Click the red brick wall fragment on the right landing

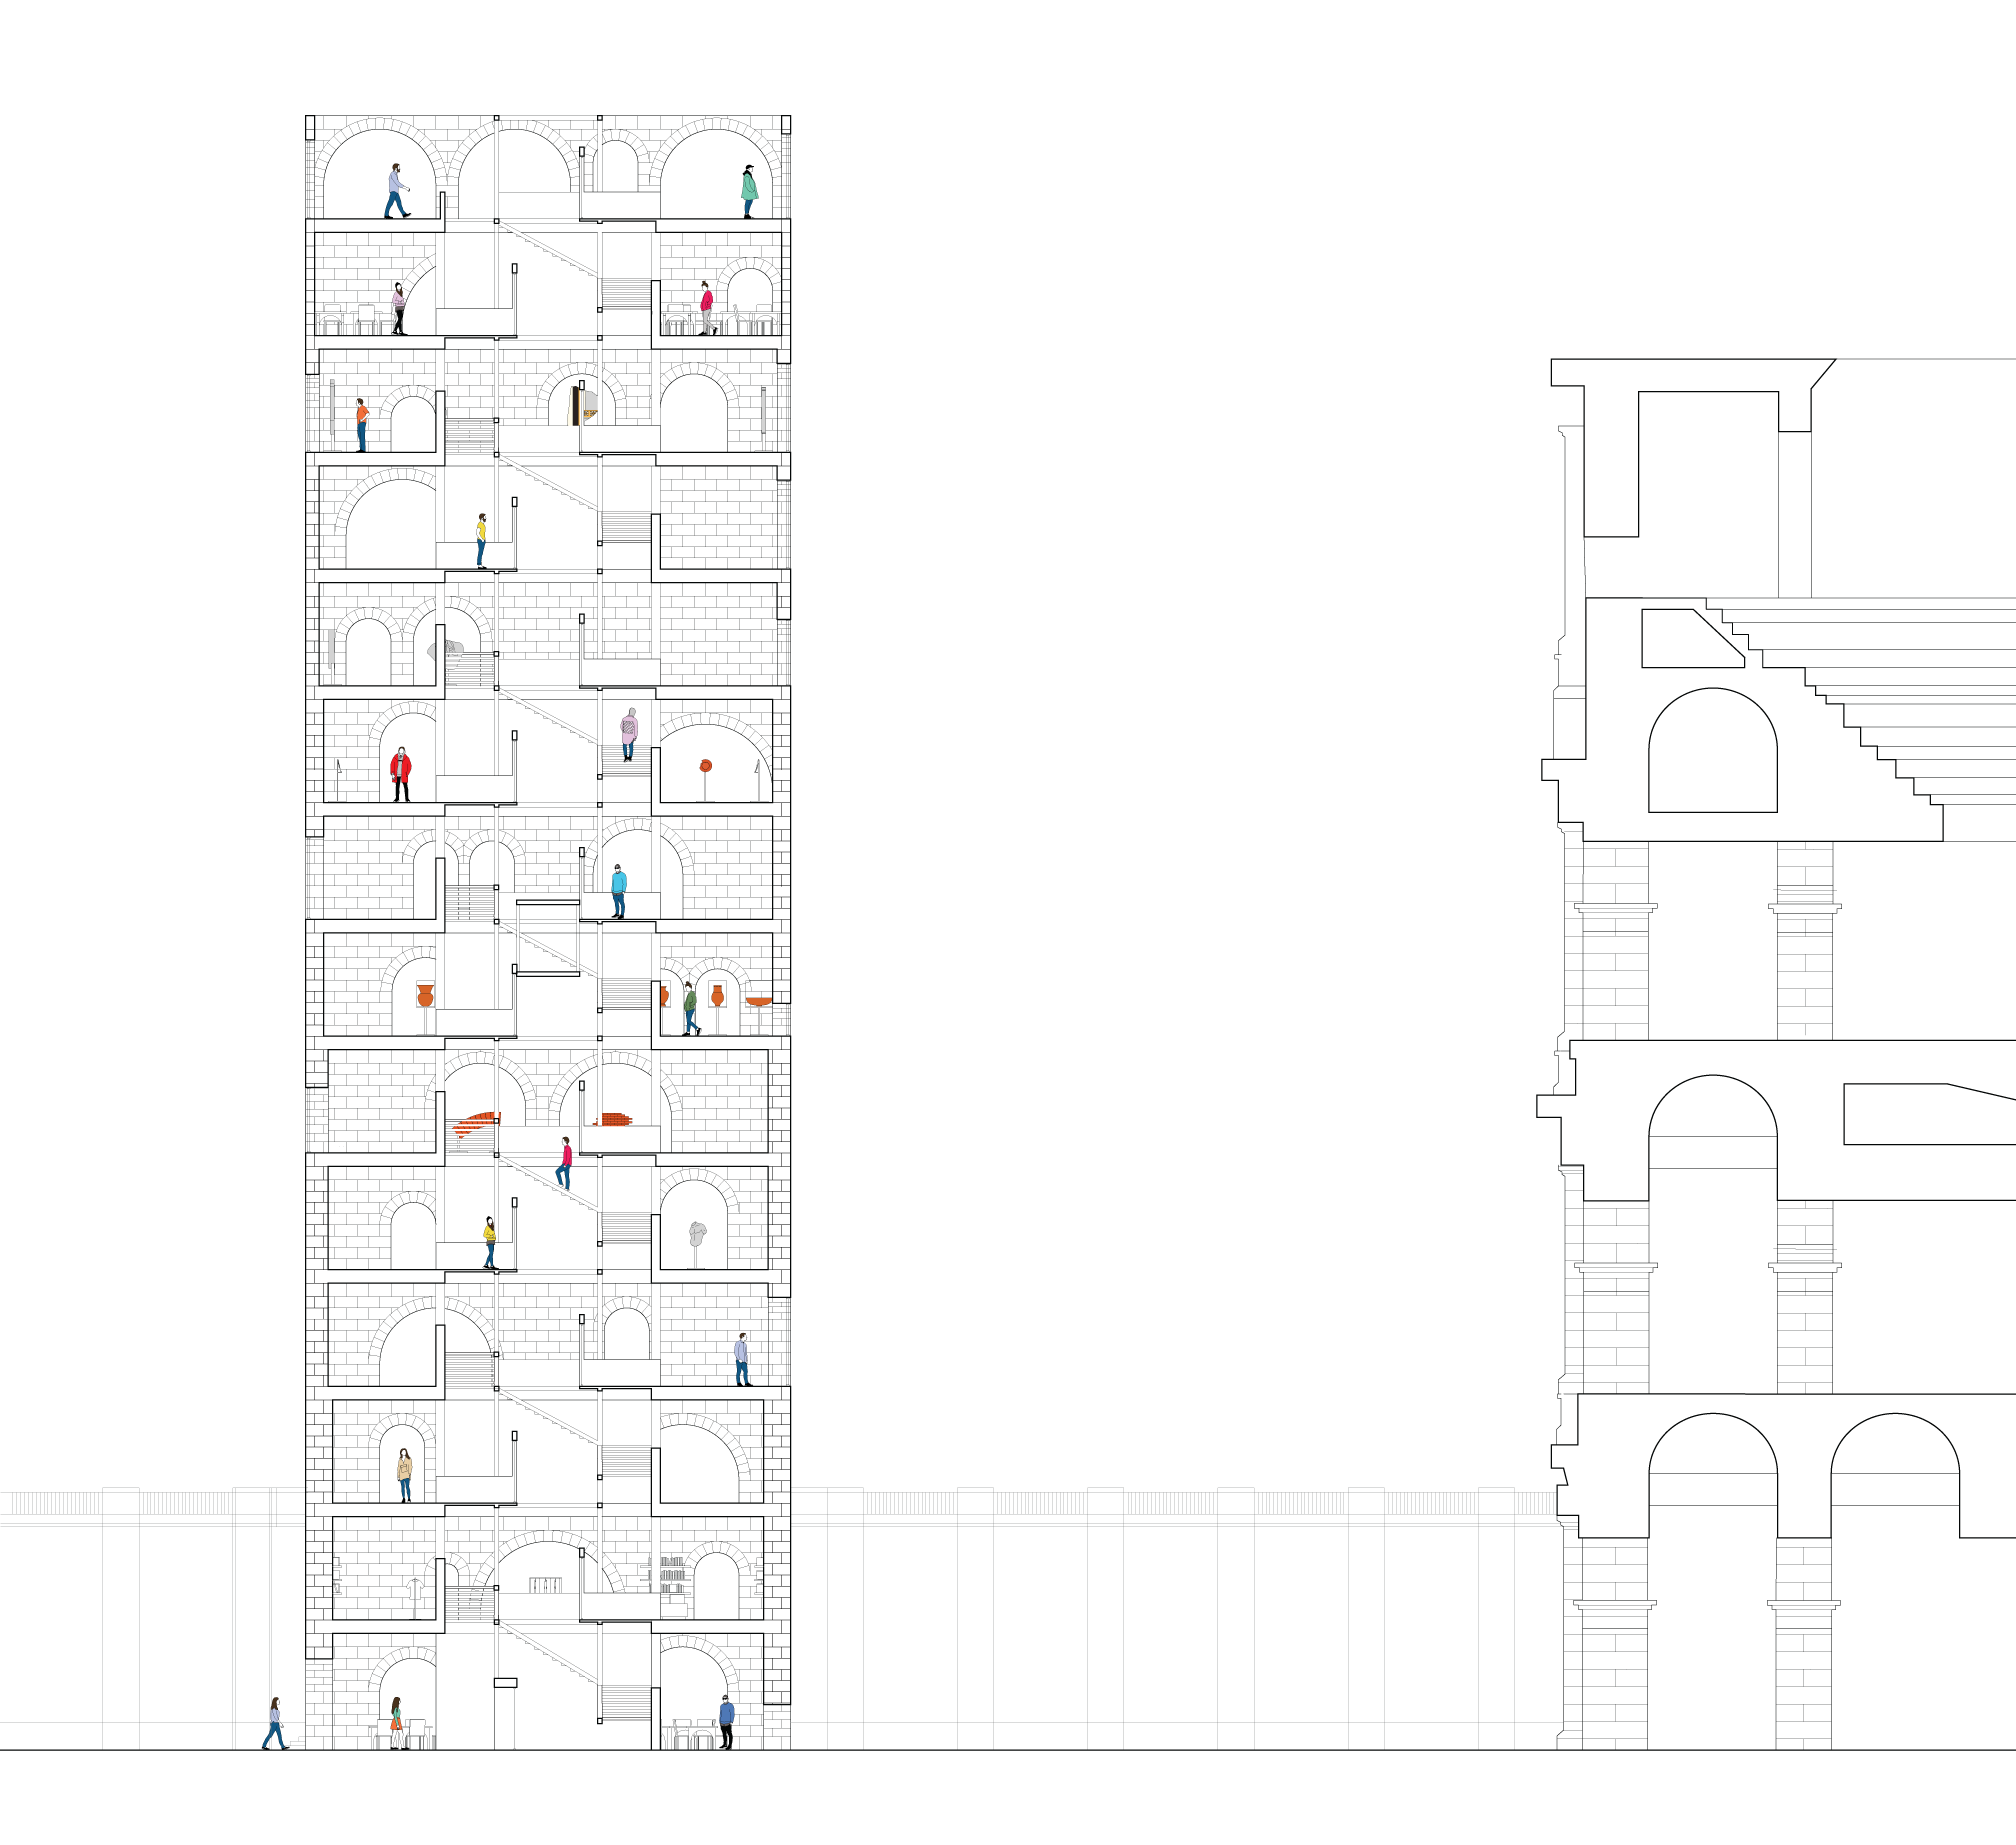(x=614, y=1119)
